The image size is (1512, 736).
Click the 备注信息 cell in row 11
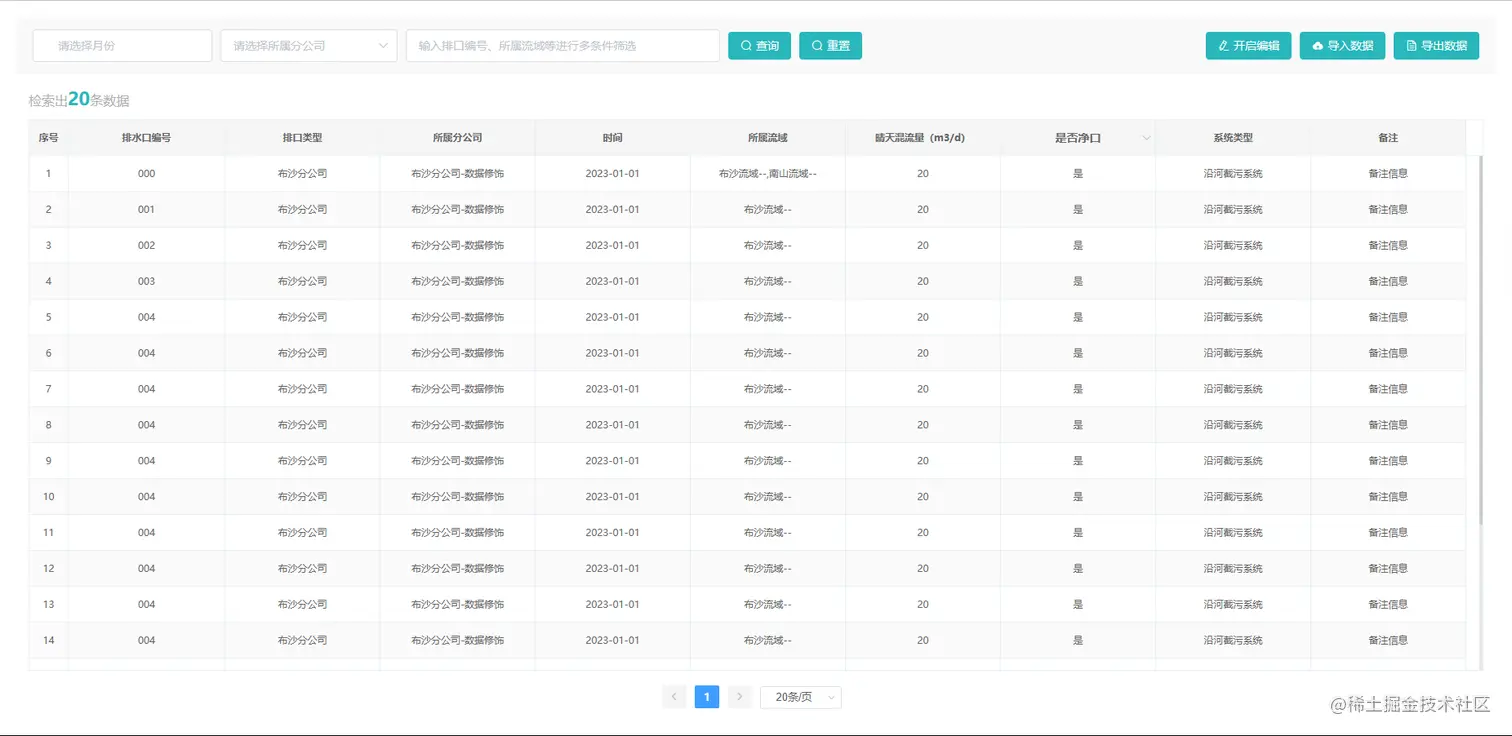1388,534
